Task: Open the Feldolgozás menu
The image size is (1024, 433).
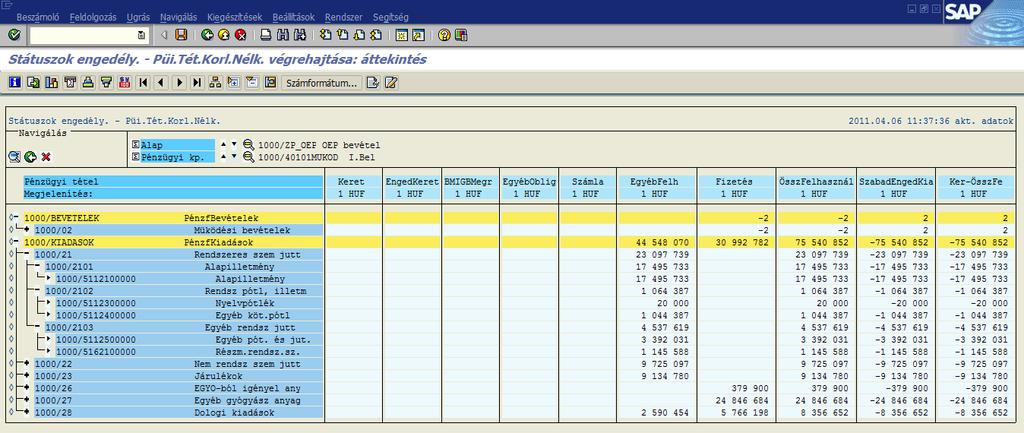Action: (92, 17)
